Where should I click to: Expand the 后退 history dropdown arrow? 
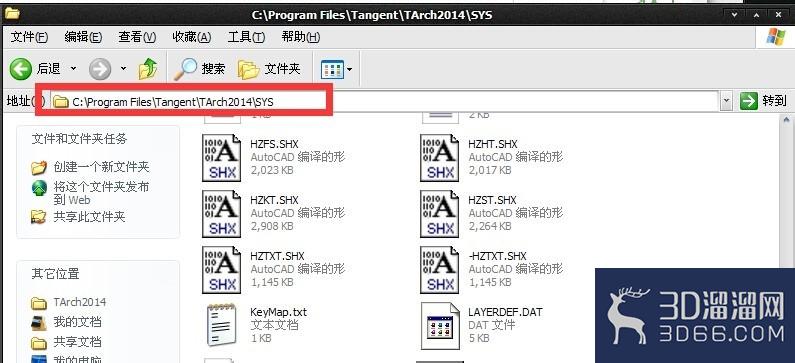(74, 68)
